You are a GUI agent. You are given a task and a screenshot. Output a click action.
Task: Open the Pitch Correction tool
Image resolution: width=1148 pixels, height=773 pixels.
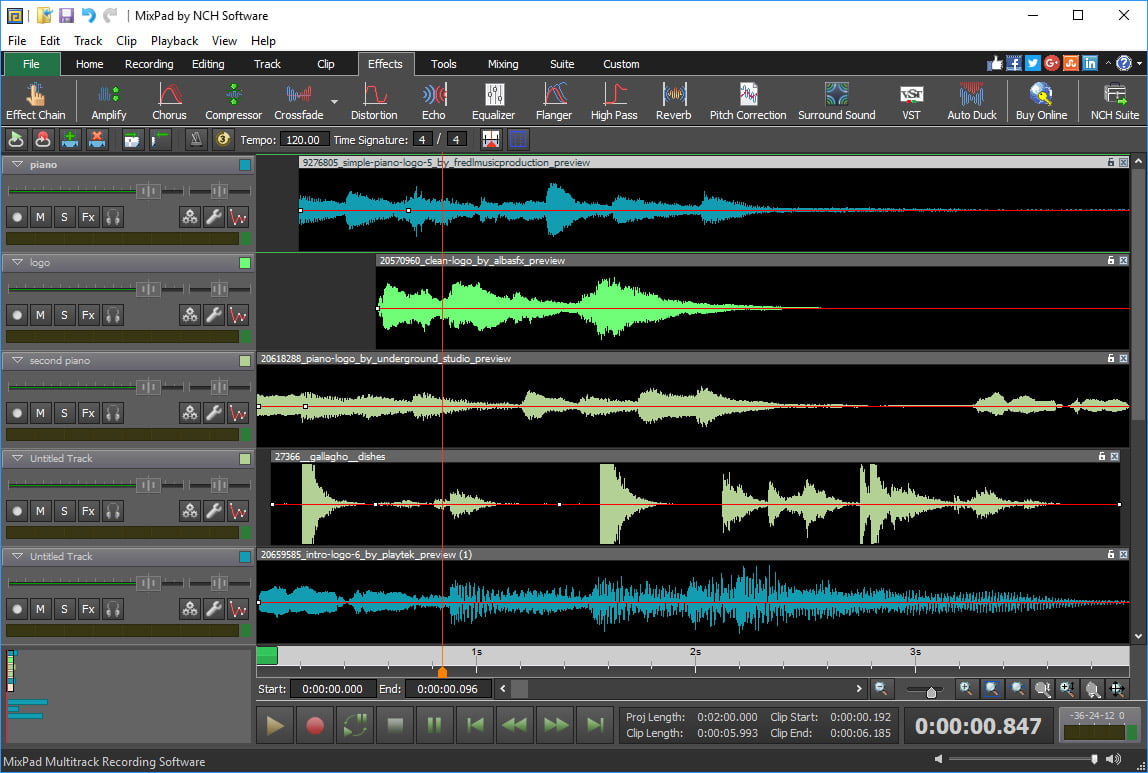pos(747,100)
